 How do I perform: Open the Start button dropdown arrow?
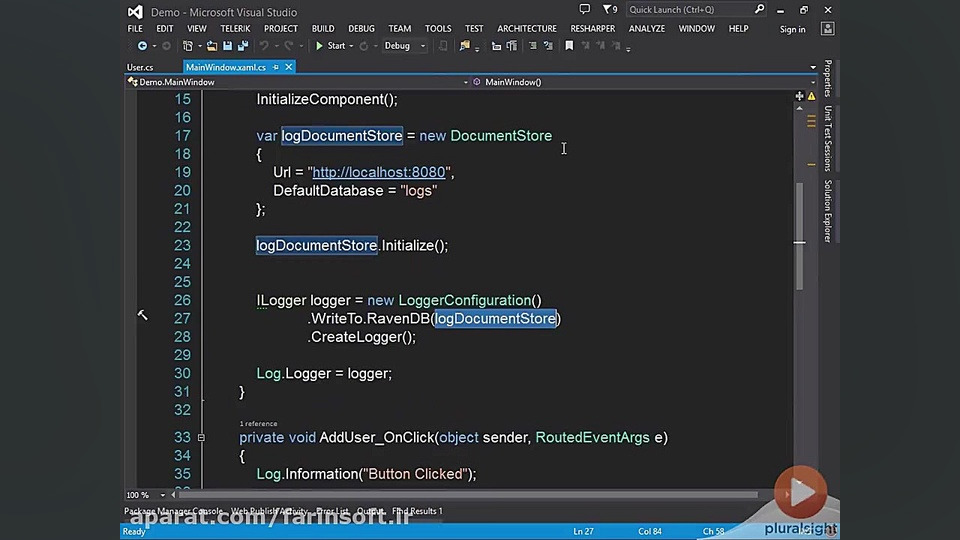[351, 46]
